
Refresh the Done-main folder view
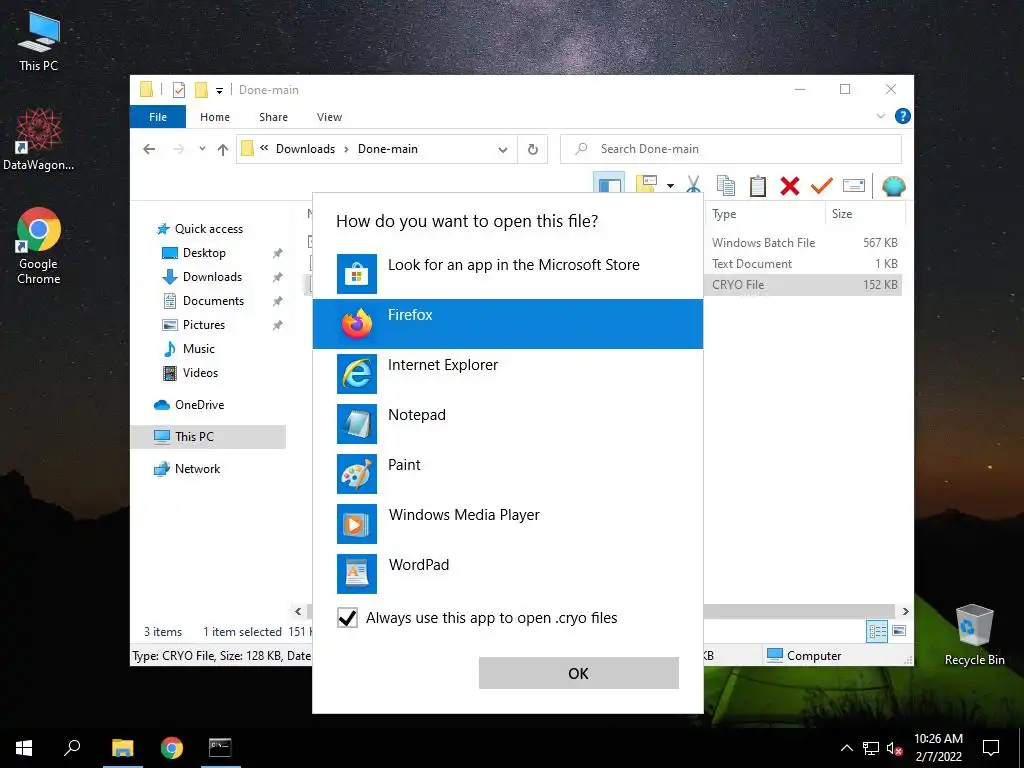[533, 150]
